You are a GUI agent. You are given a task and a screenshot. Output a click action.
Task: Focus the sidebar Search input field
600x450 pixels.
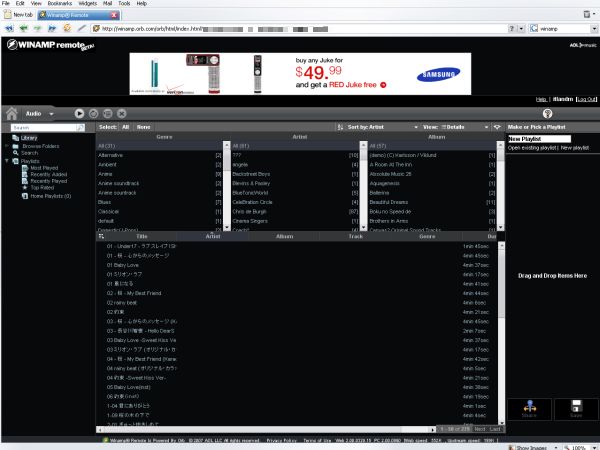(44, 127)
